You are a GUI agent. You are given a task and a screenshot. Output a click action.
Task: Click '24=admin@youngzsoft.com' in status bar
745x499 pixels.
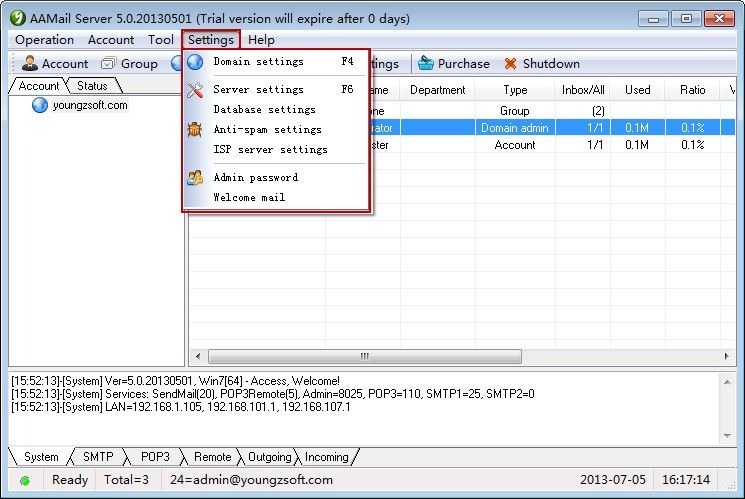[x=251, y=480]
